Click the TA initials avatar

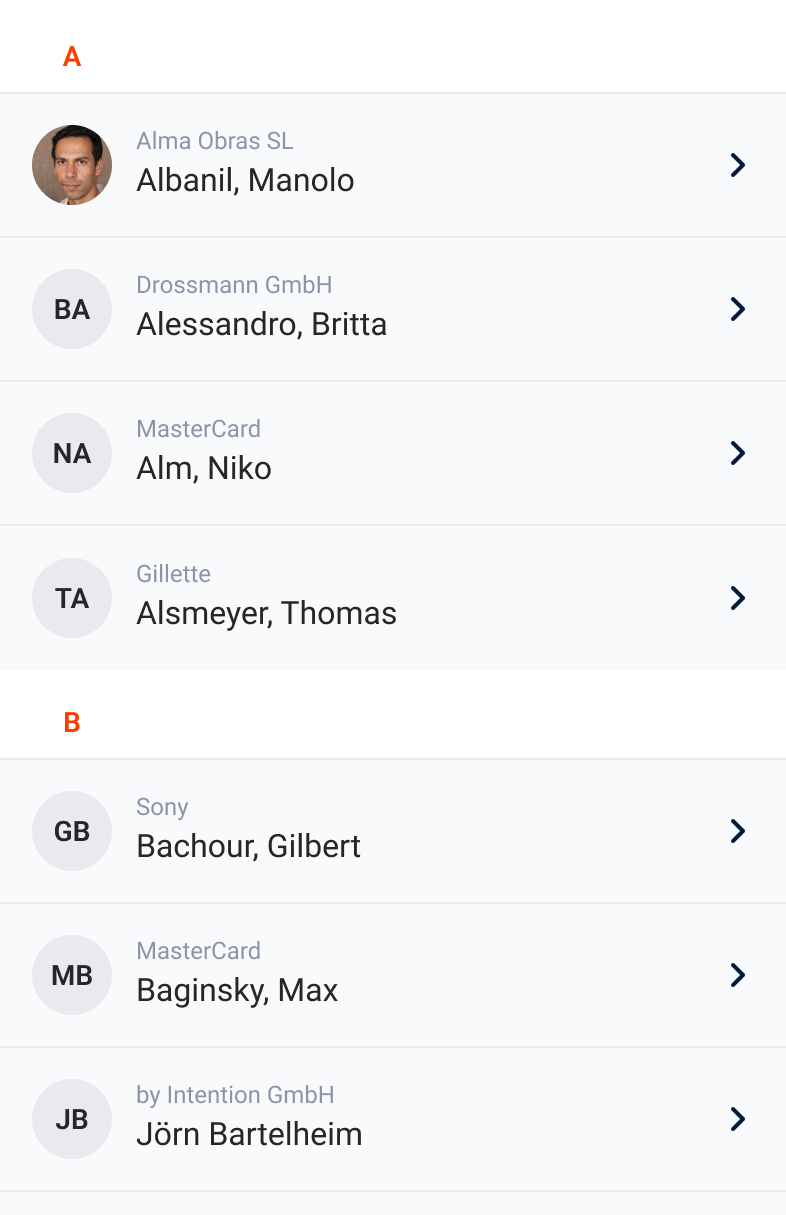[72, 598]
